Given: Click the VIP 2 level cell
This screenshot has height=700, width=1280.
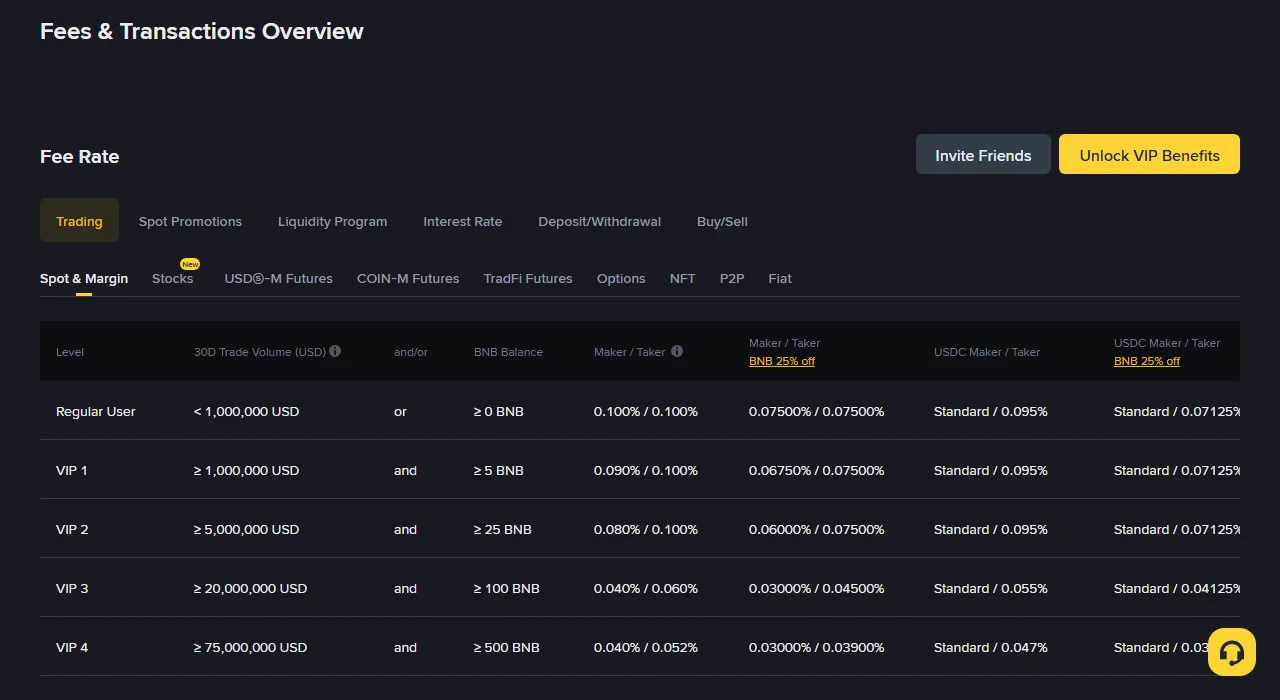Looking at the screenshot, I should 72,529.
